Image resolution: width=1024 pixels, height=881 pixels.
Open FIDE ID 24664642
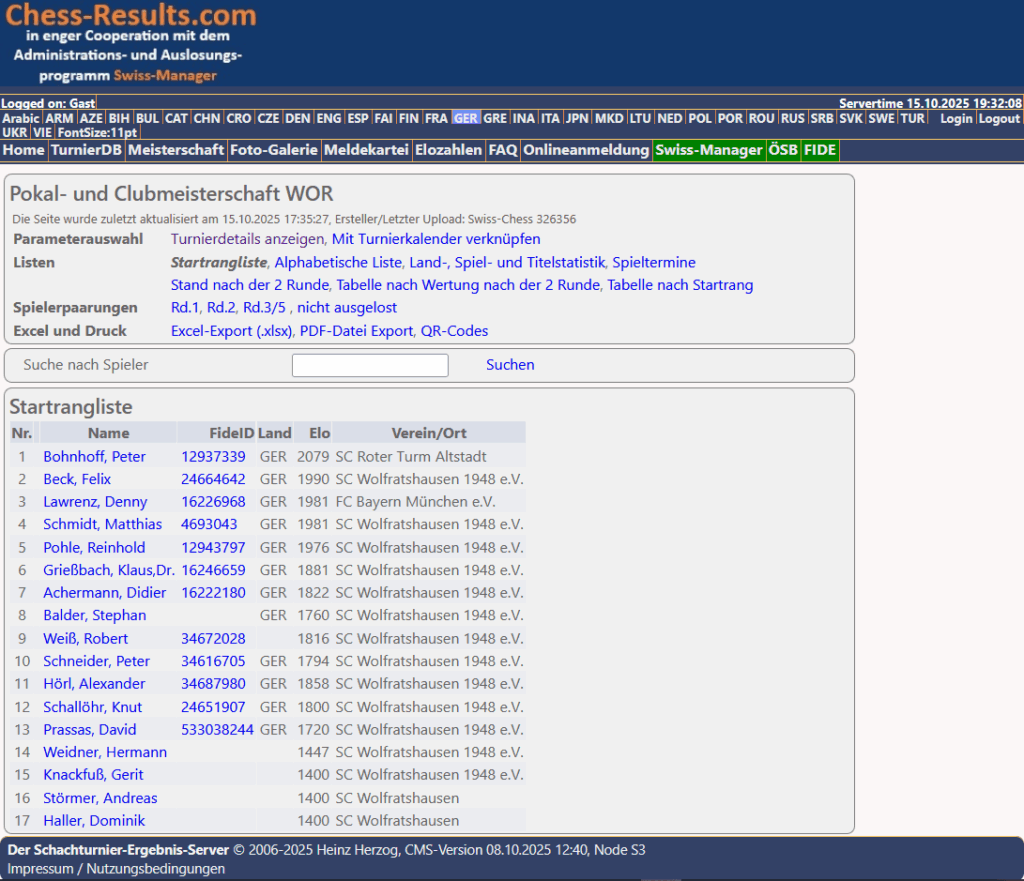pyautogui.click(x=213, y=479)
